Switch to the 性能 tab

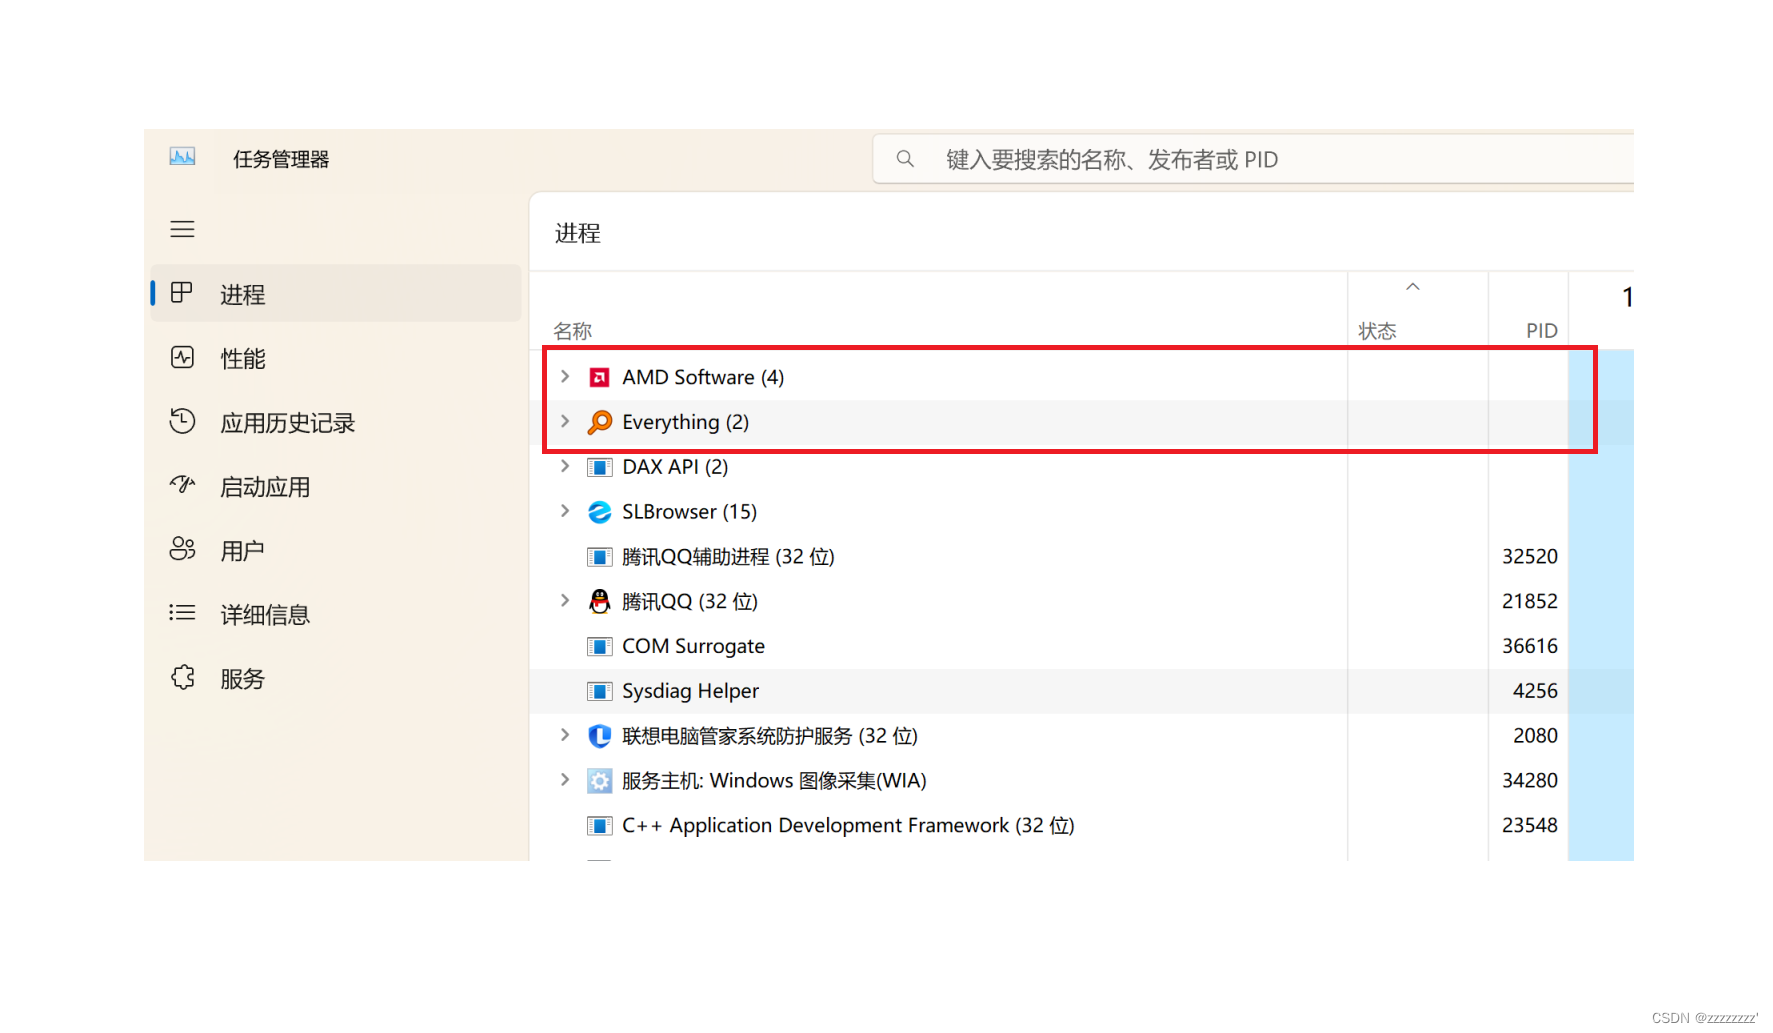click(x=336, y=357)
